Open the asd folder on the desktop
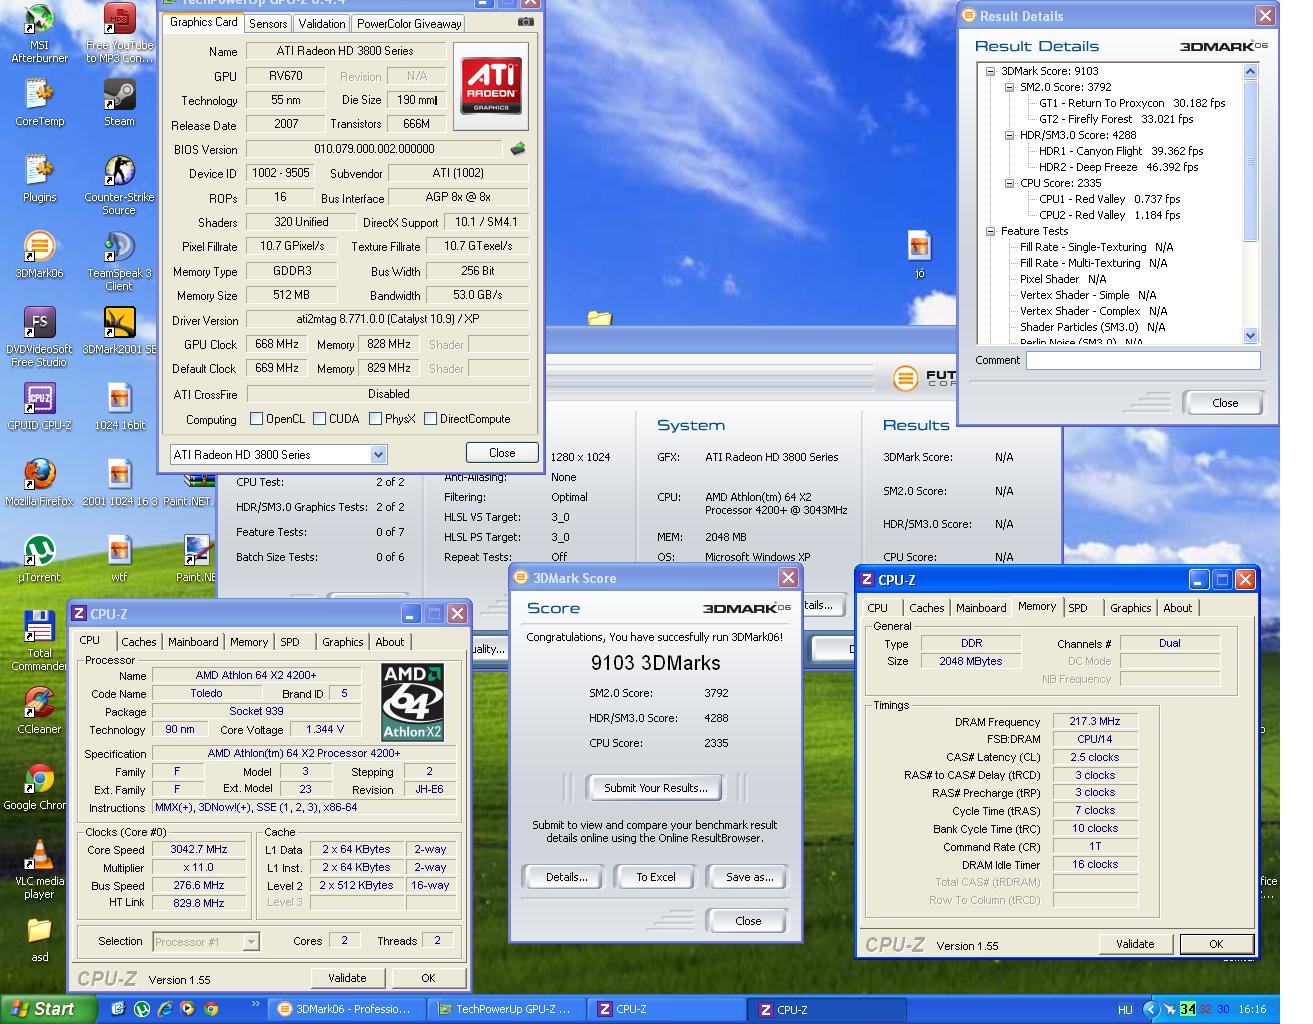The width and height of the screenshot is (1313, 1024). tap(39, 939)
